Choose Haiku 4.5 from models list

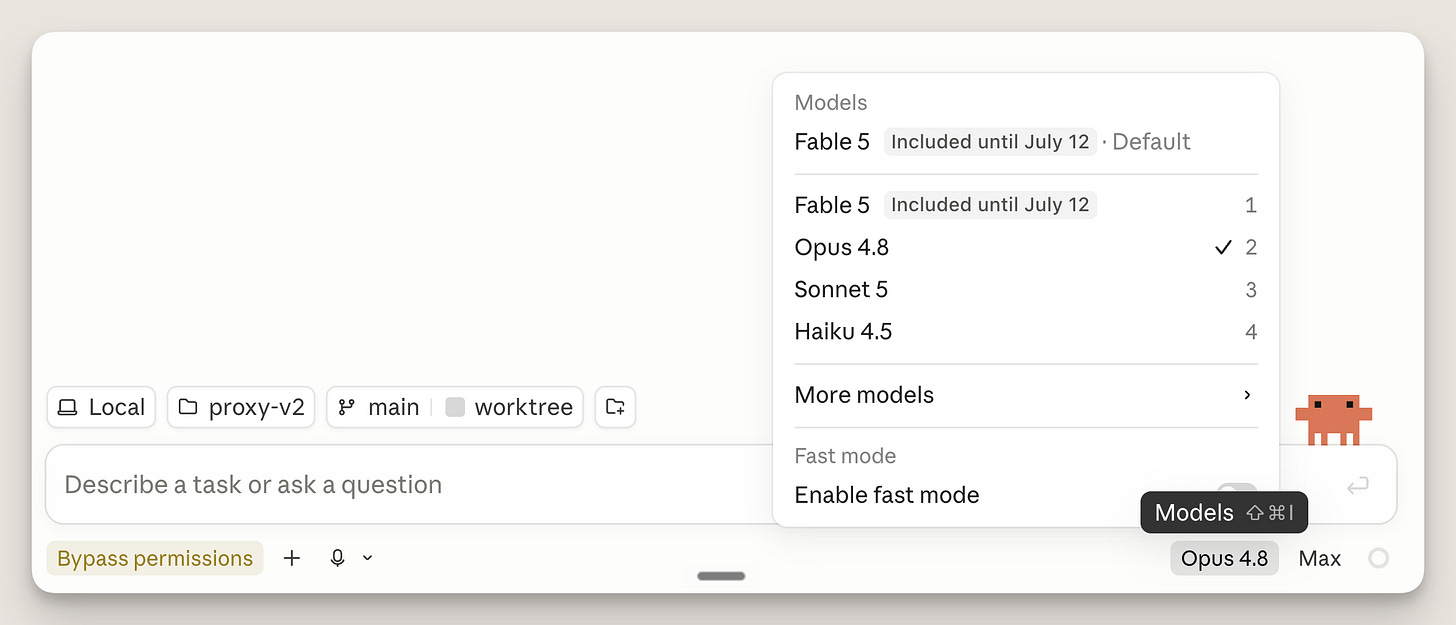coord(1026,332)
